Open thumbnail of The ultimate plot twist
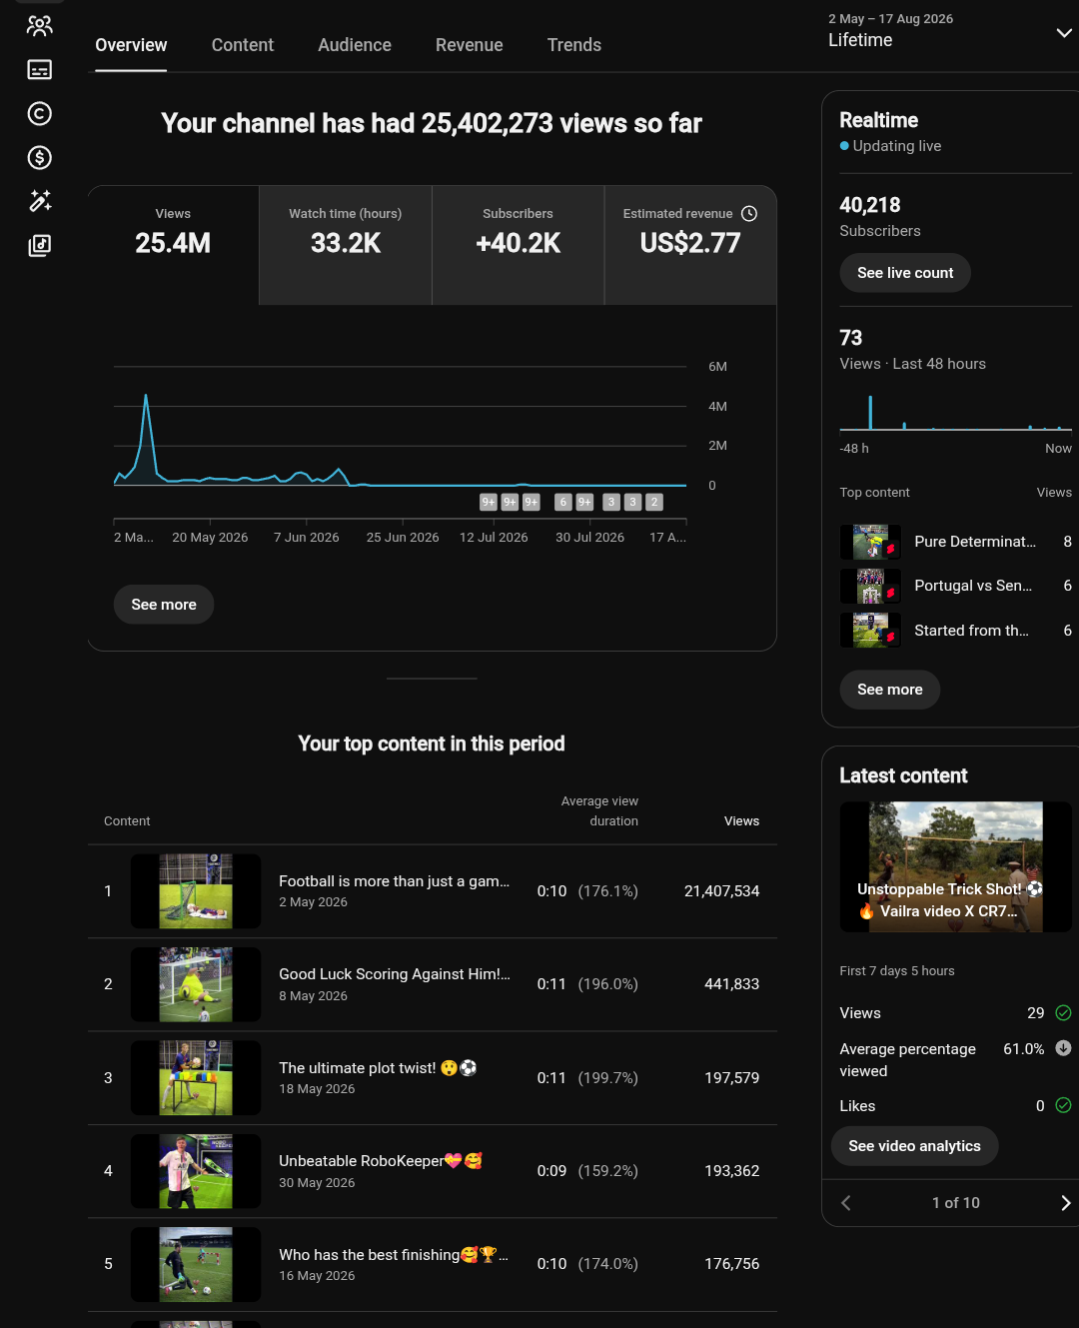The width and height of the screenshot is (1079, 1328). pos(196,1078)
